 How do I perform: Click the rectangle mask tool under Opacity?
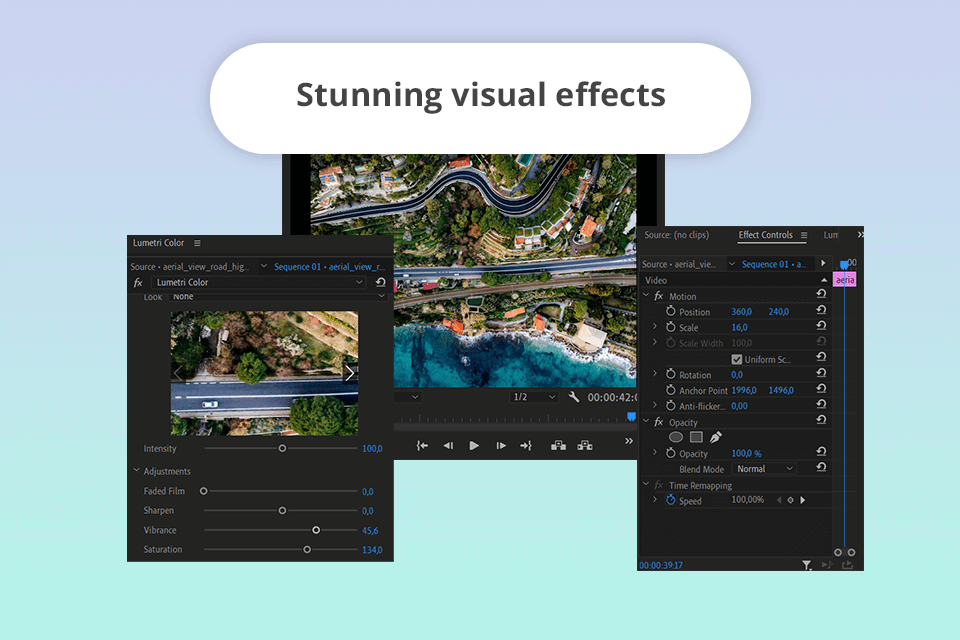[696, 437]
